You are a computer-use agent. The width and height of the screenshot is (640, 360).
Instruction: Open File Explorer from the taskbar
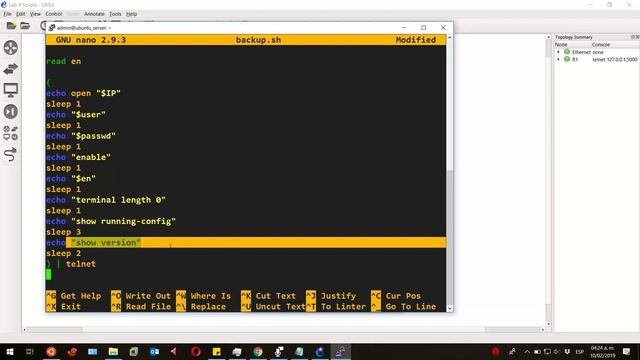point(113,351)
